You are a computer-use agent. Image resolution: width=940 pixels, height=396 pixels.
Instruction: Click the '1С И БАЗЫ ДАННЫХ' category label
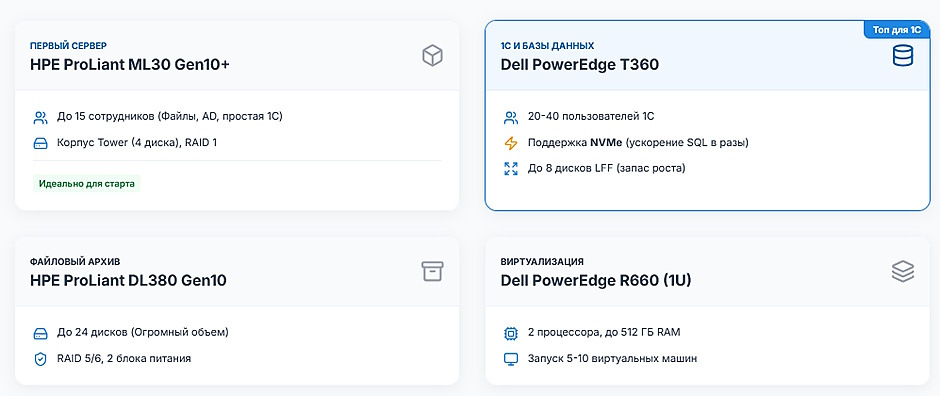click(547, 46)
